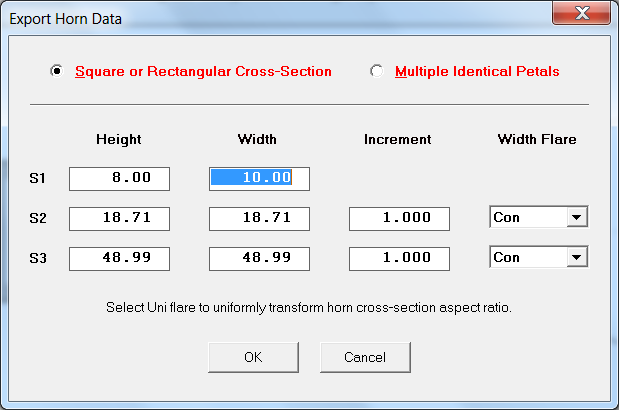The image size is (619, 410).
Task: Click the Width Flare column header
Action: coord(537,139)
